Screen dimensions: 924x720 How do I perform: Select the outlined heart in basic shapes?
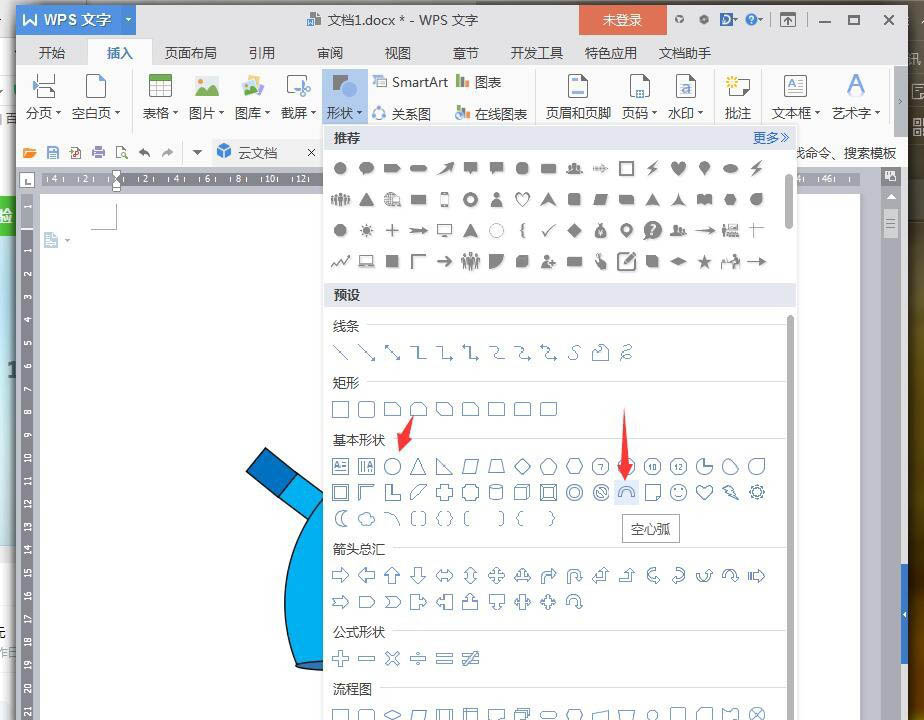click(704, 493)
